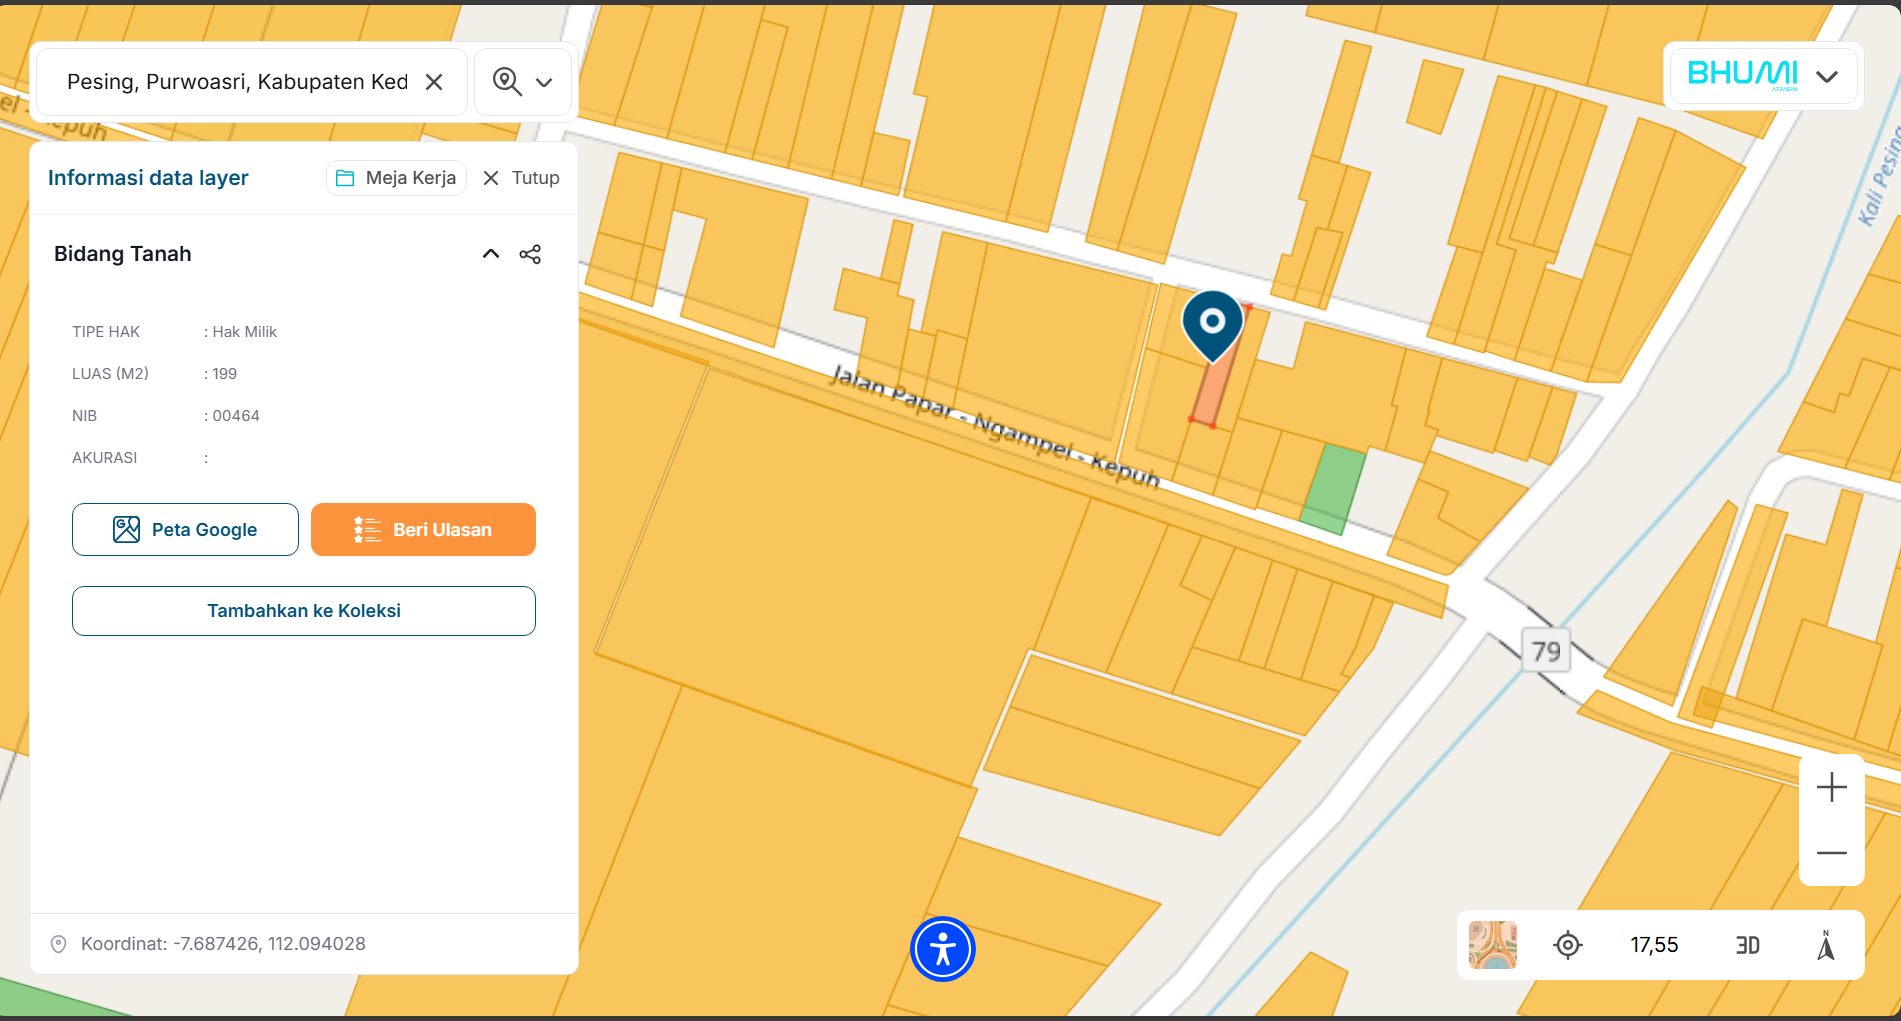Screen dimensions: 1901x1021
Task: Open Peta Google view
Action: click(x=185, y=529)
